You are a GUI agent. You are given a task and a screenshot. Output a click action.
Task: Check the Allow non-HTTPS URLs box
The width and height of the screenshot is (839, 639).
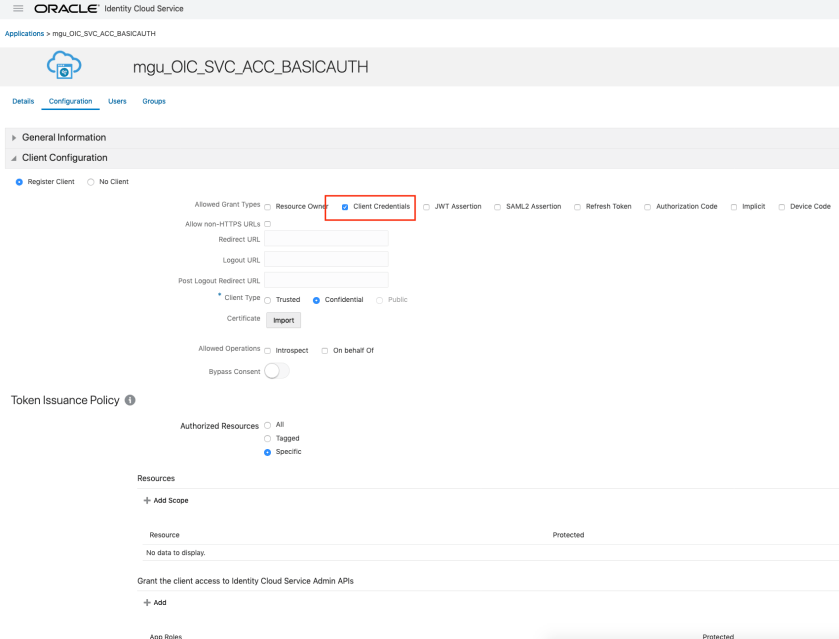[267, 224]
